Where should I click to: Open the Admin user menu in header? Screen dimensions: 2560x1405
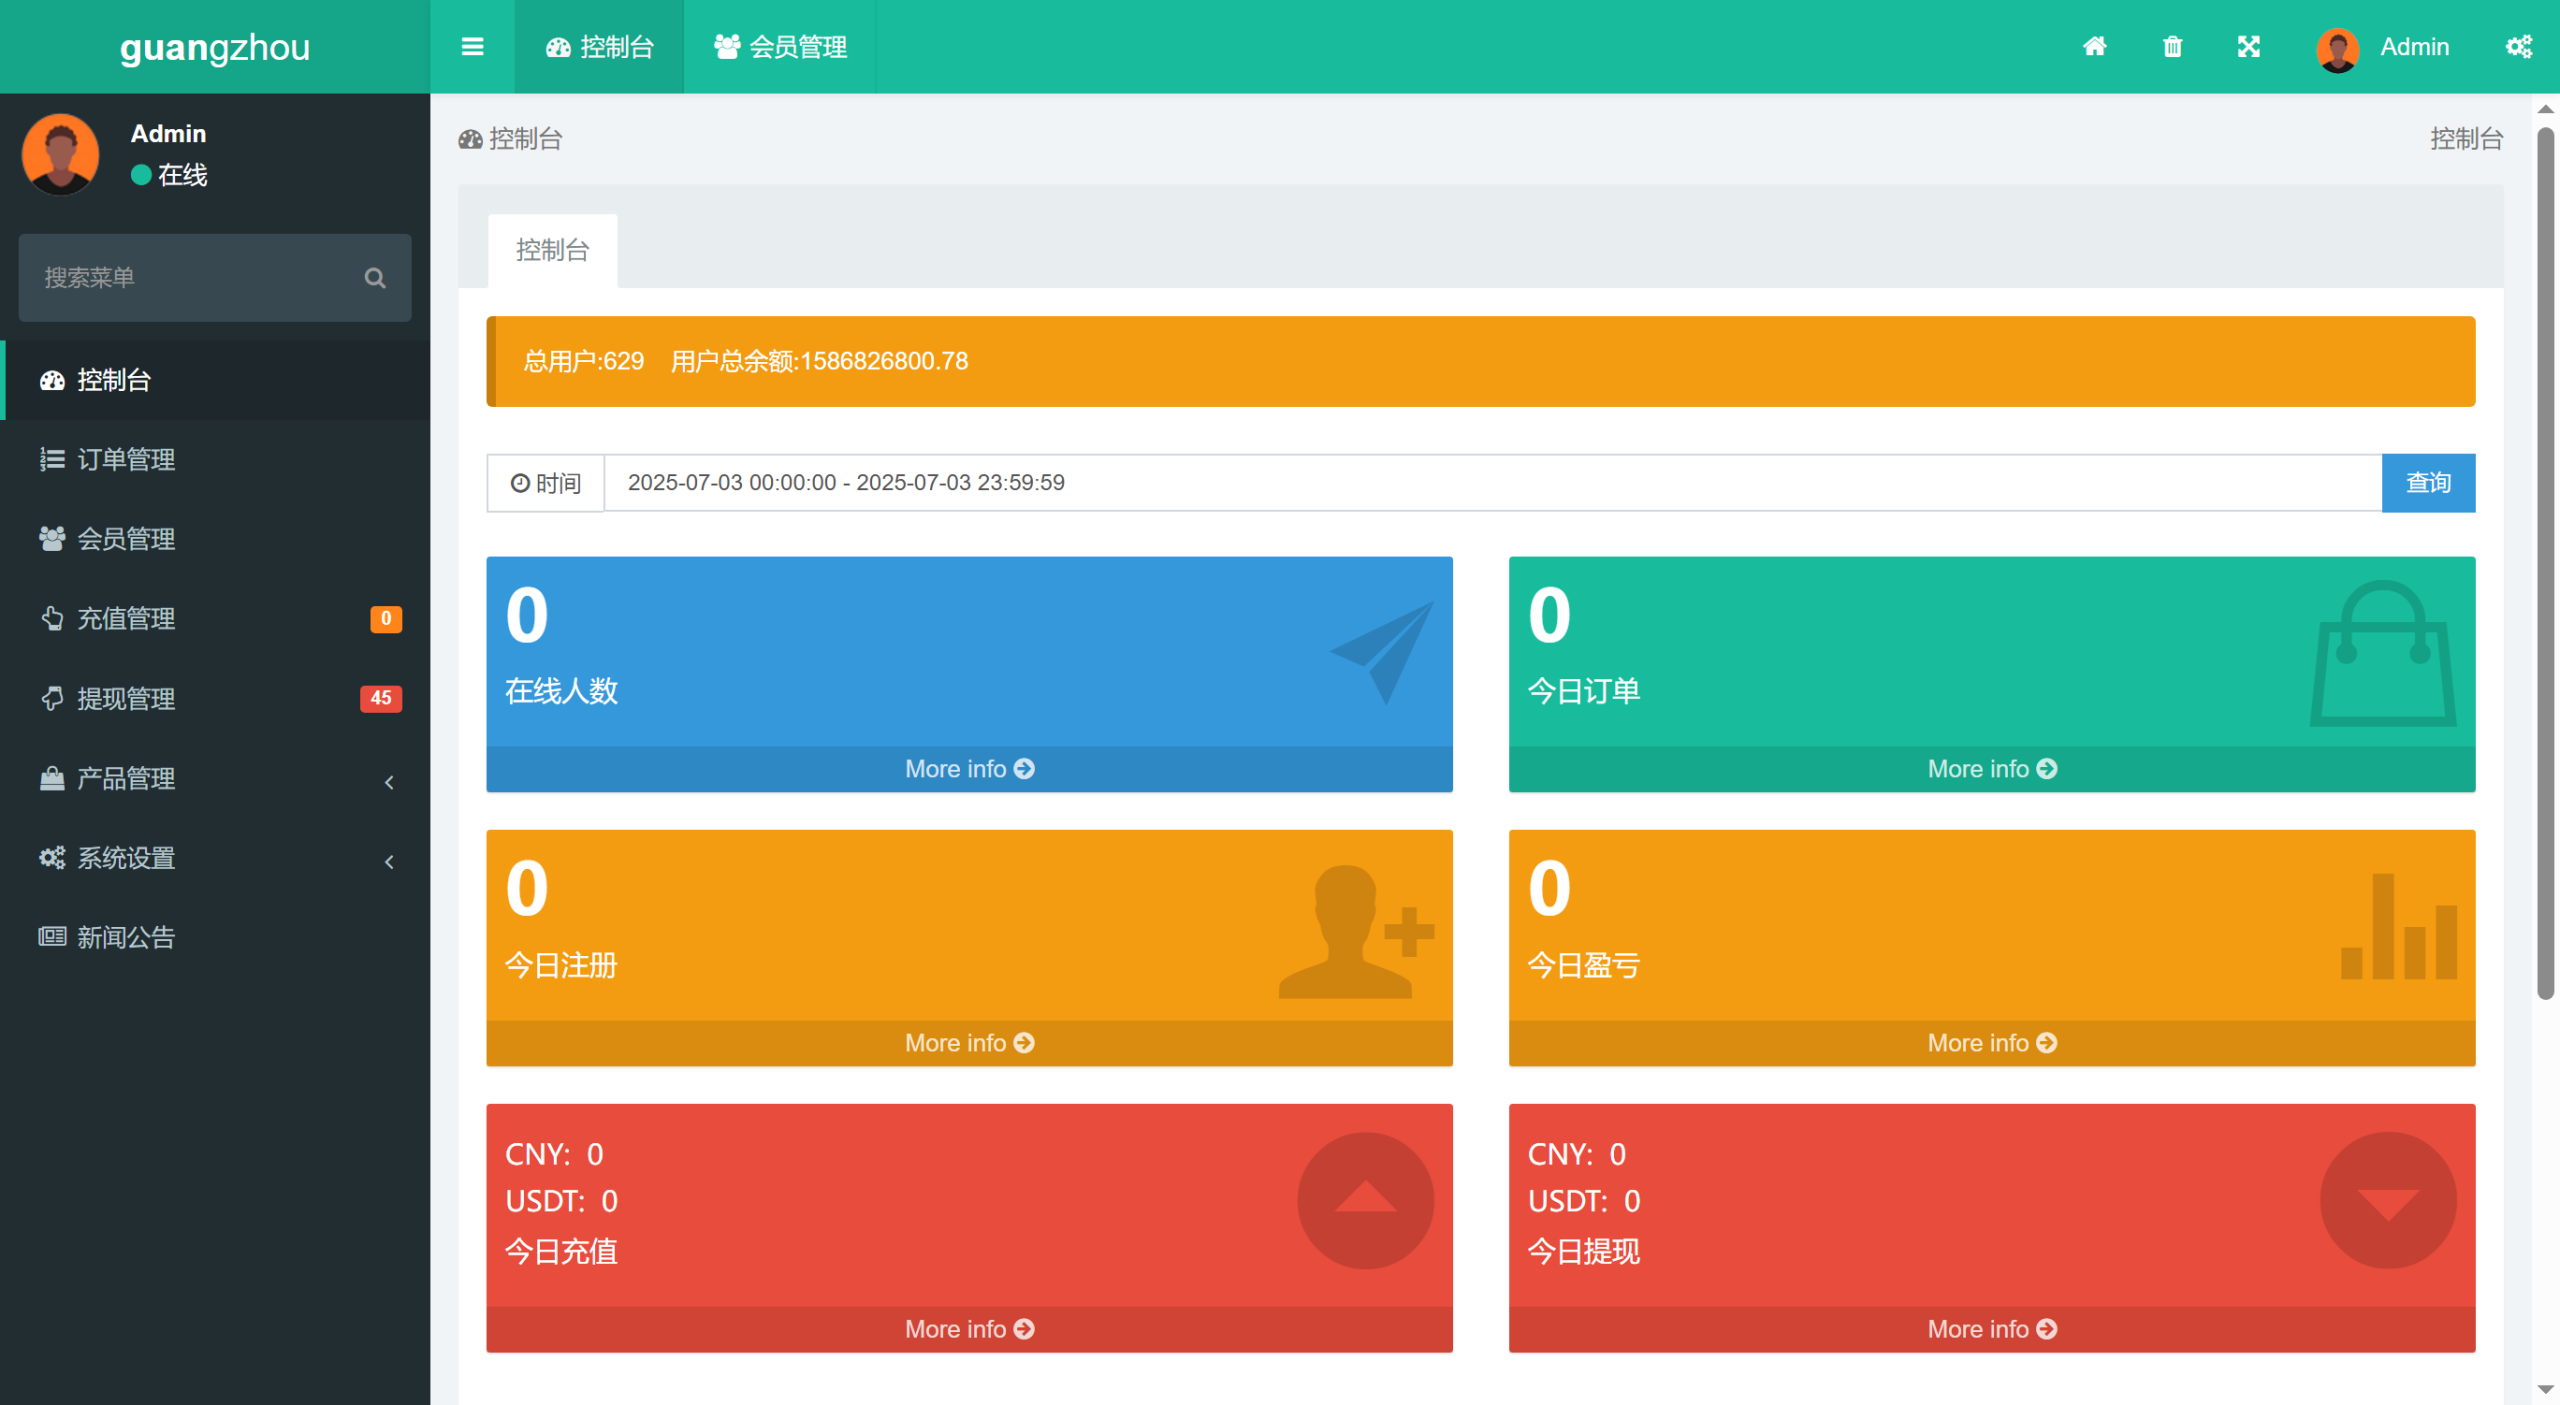click(x=2384, y=47)
